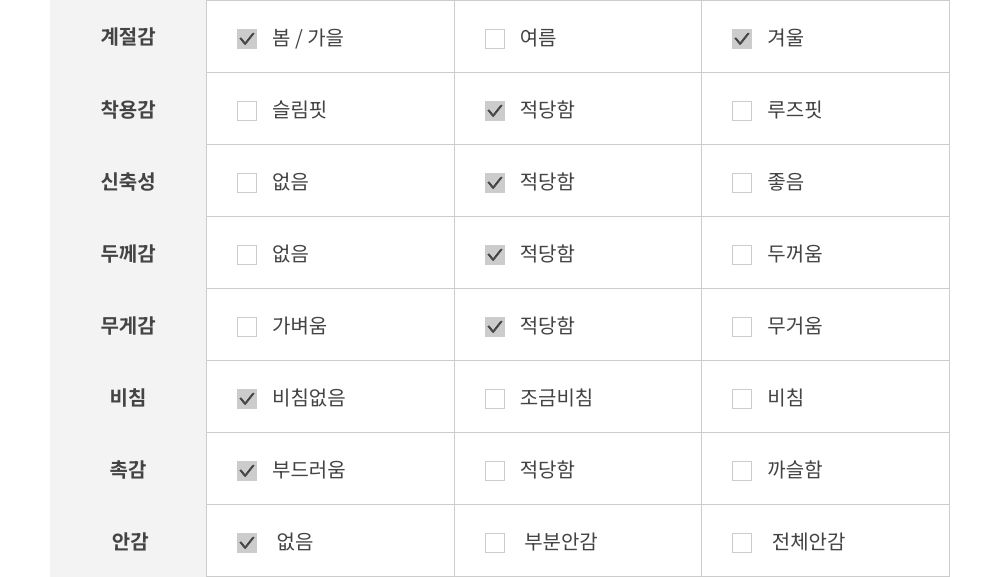Image resolution: width=1000 pixels, height=577 pixels.
Task: Check the 슬림핏 fit checkbox
Action: (247, 111)
